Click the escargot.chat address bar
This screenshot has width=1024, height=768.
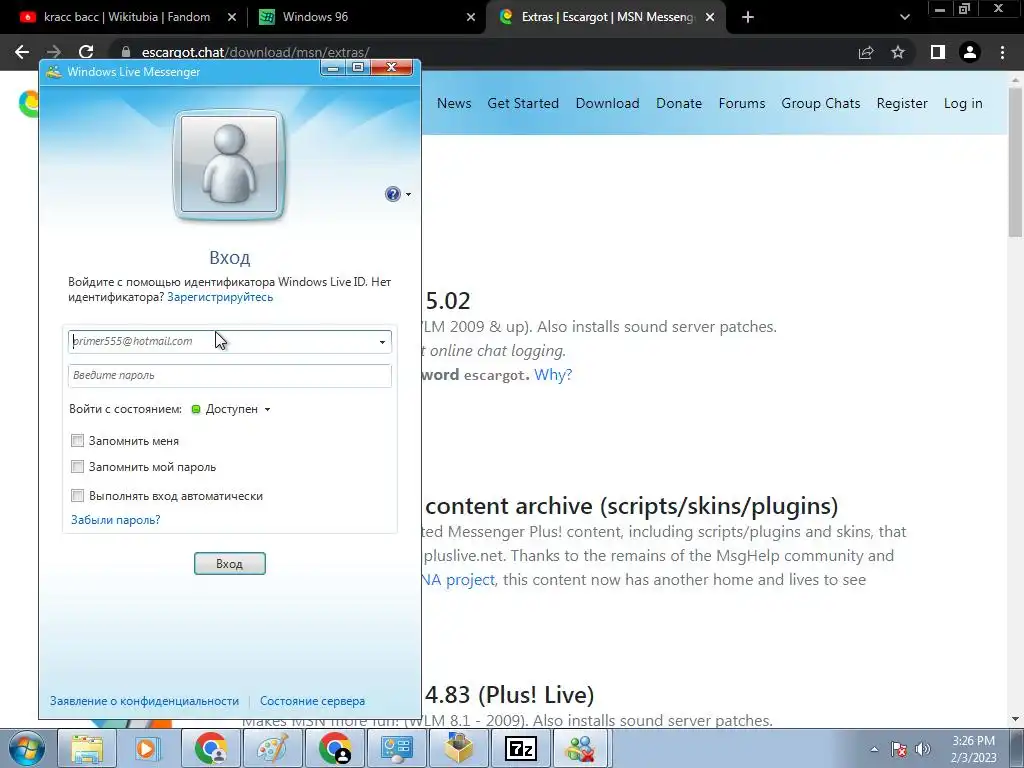[x=483, y=52]
